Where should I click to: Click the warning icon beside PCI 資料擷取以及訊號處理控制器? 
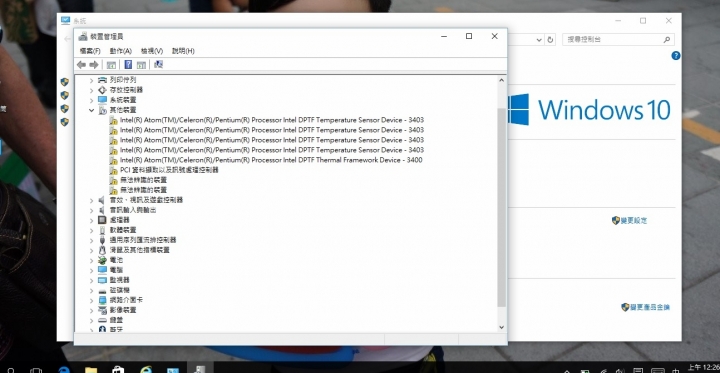pyautogui.click(x=113, y=170)
